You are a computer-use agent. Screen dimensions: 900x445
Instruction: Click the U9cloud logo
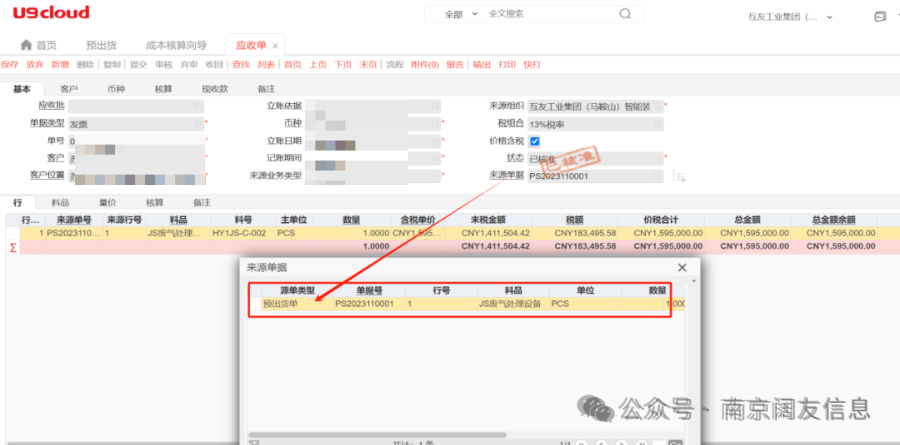(51, 13)
